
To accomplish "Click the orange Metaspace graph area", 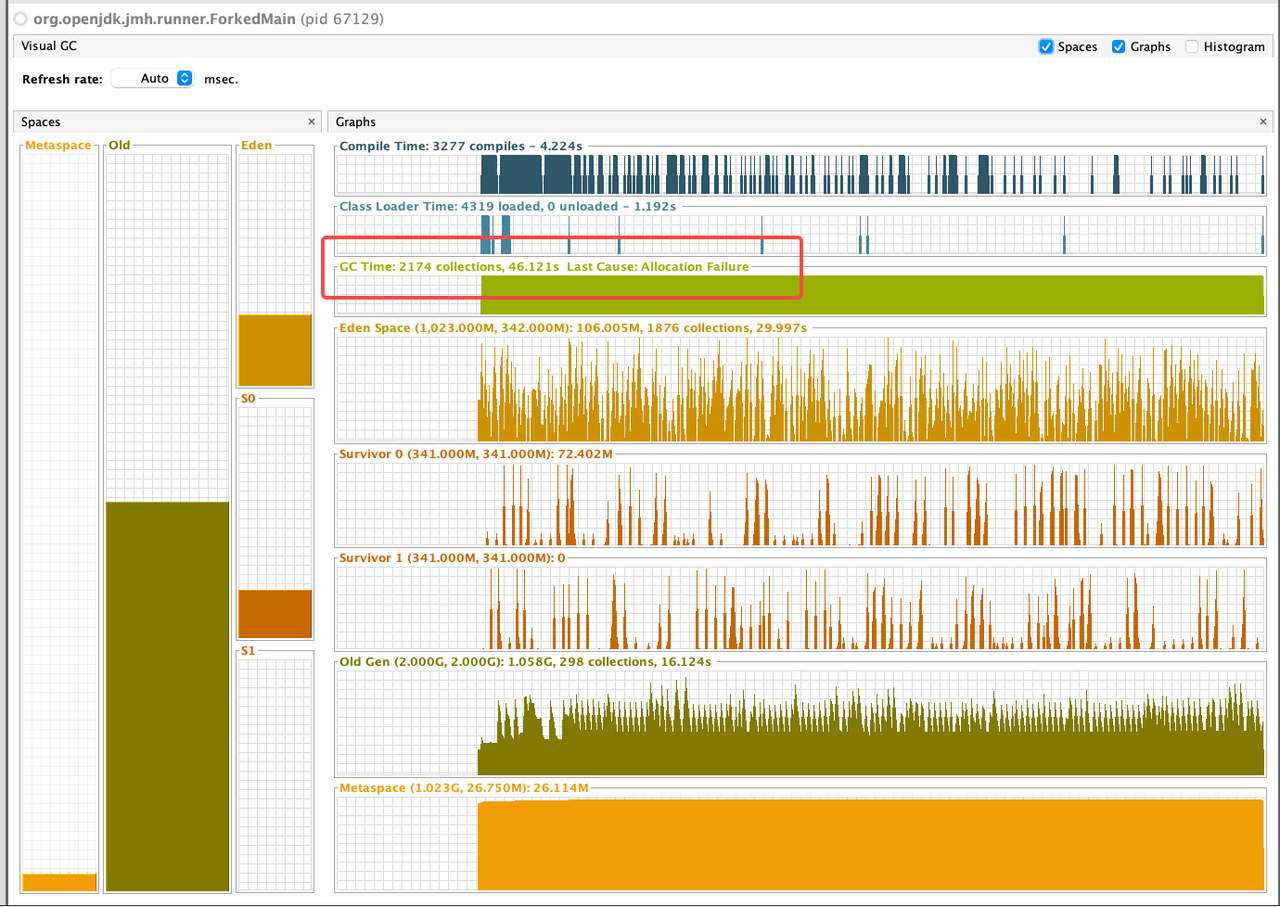I will (871, 845).
